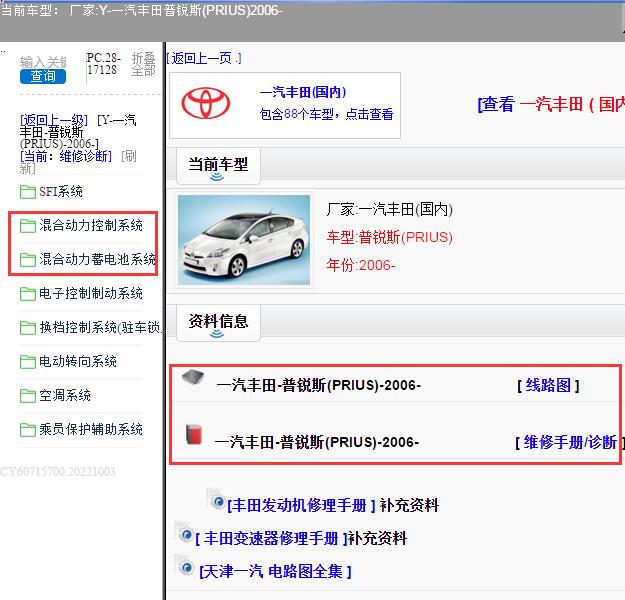Click the gray chip icon beside 线路图 row
The width and height of the screenshot is (625, 600).
(x=193, y=377)
